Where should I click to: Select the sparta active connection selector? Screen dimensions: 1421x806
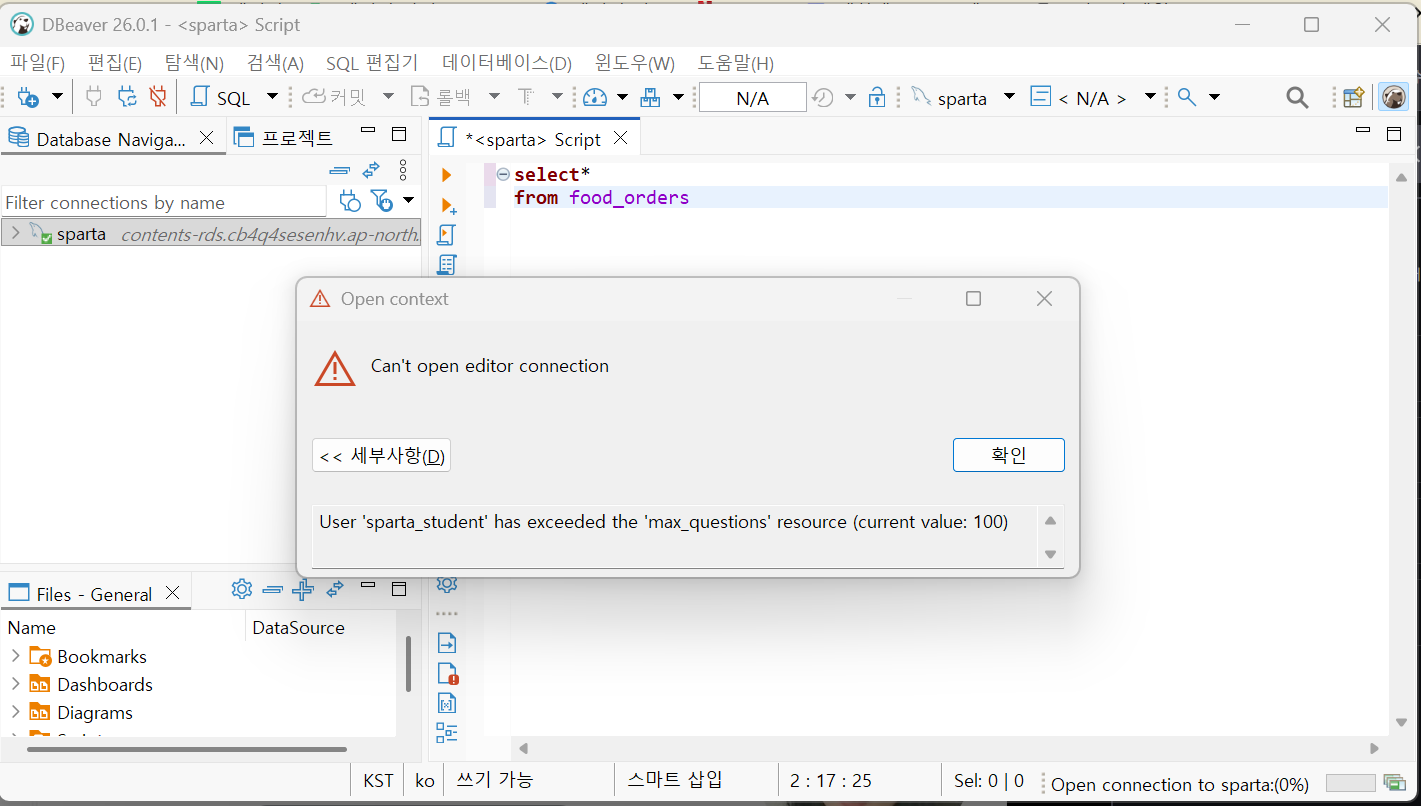click(950, 98)
